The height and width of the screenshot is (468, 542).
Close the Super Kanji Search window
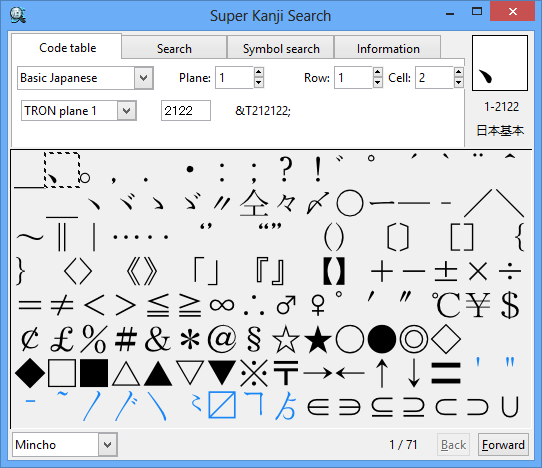tap(513, 12)
